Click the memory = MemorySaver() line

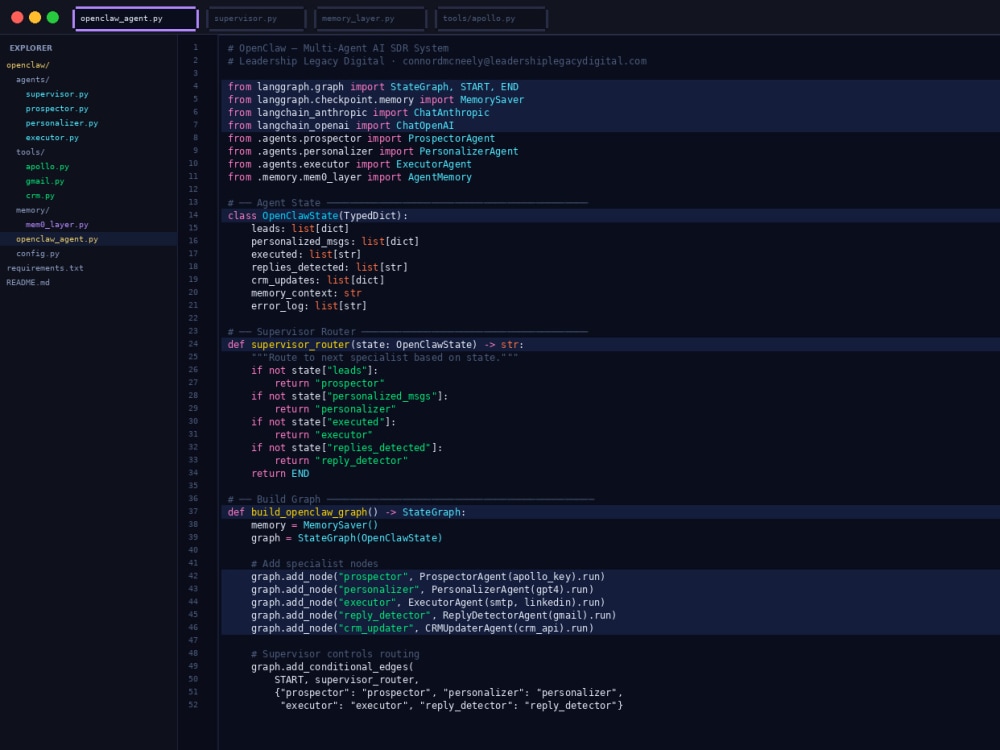click(x=314, y=525)
